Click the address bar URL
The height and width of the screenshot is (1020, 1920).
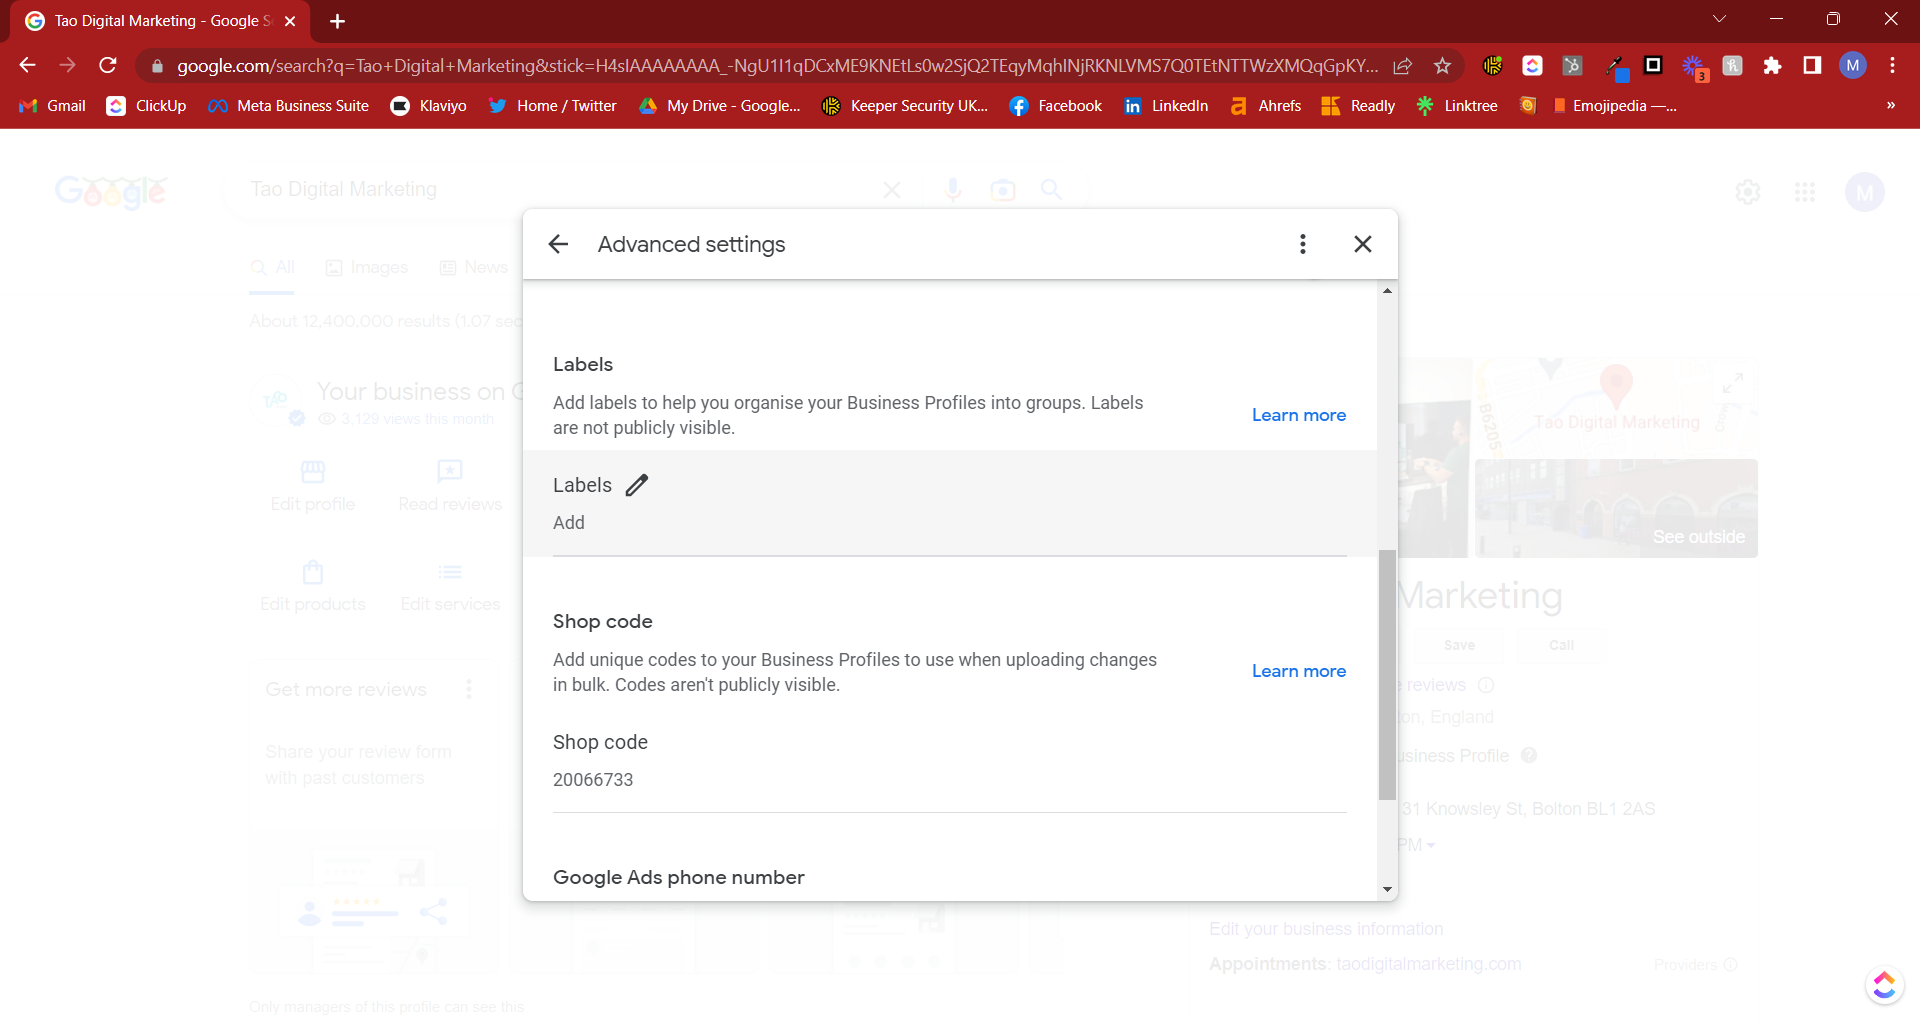click(777, 66)
